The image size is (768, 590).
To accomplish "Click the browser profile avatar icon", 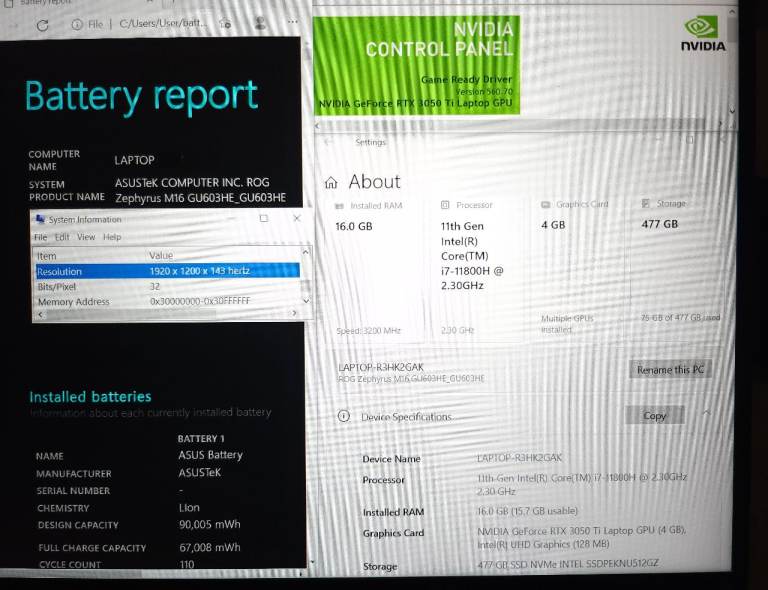I will (x=260, y=23).
